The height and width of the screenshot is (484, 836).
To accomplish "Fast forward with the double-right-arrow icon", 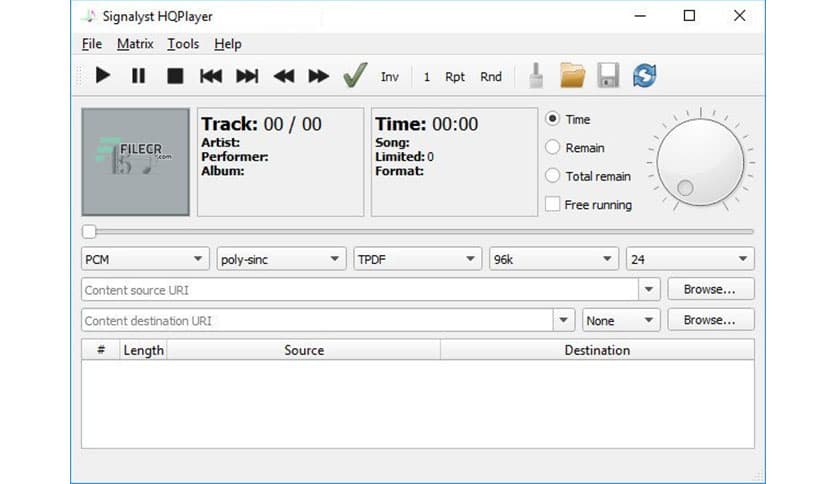I will coord(319,76).
